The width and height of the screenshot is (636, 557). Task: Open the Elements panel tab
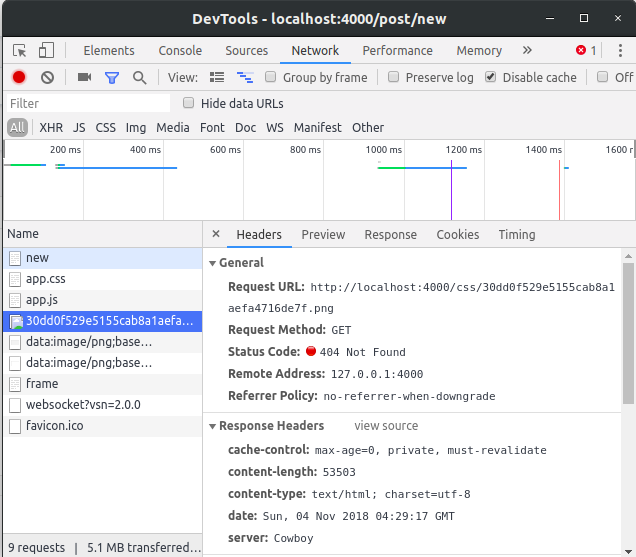(x=109, y=50)
